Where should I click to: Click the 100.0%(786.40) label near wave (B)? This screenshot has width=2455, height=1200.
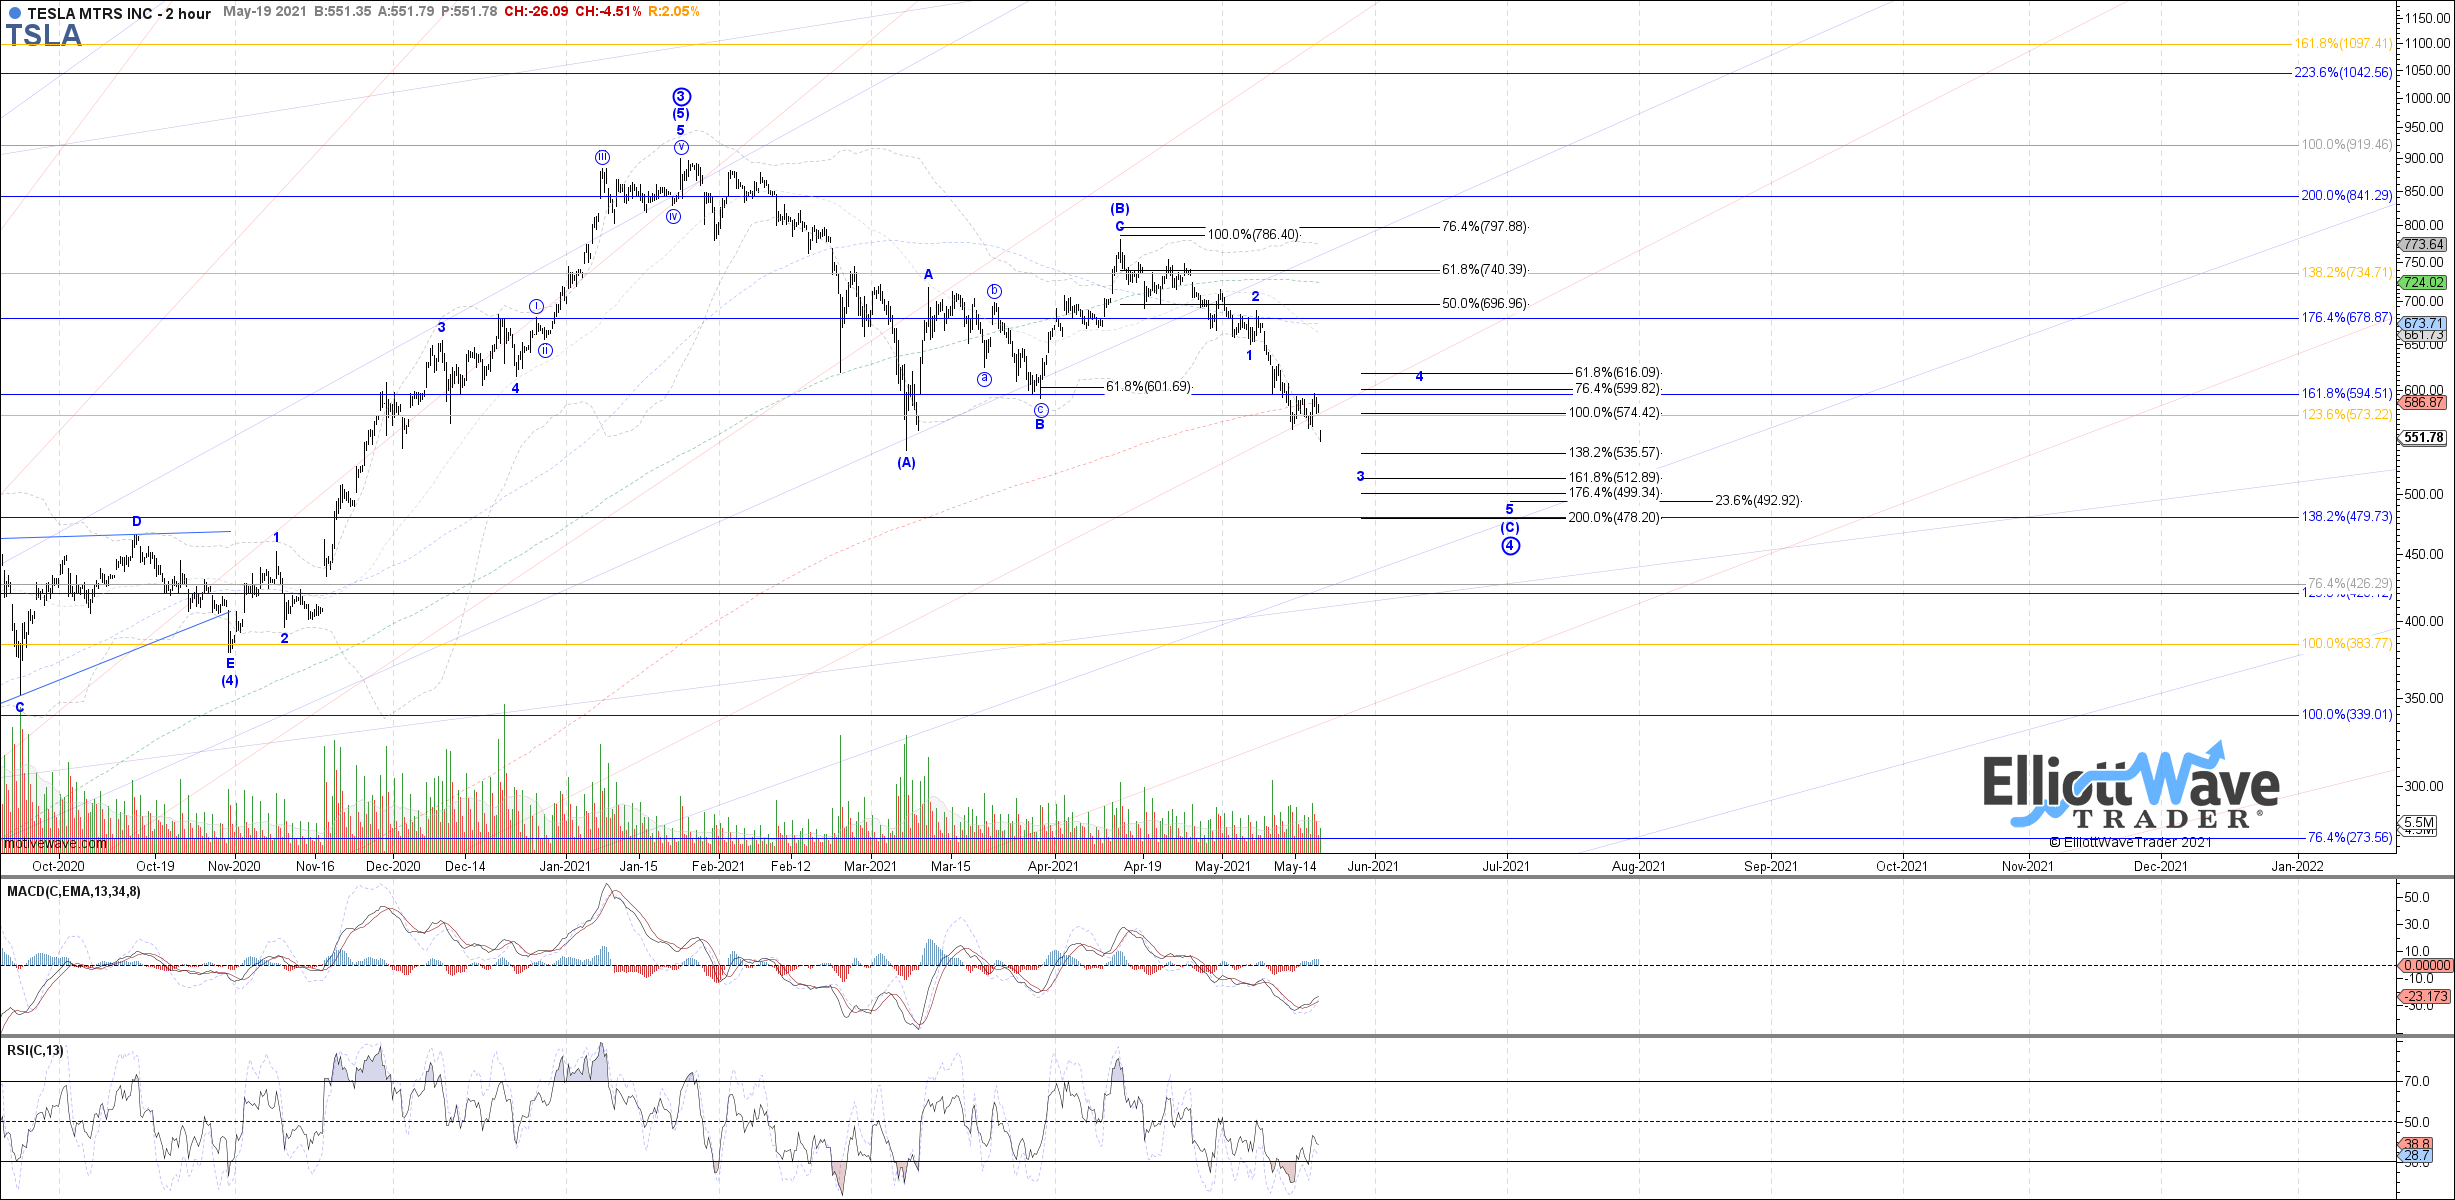[1253, 235]
